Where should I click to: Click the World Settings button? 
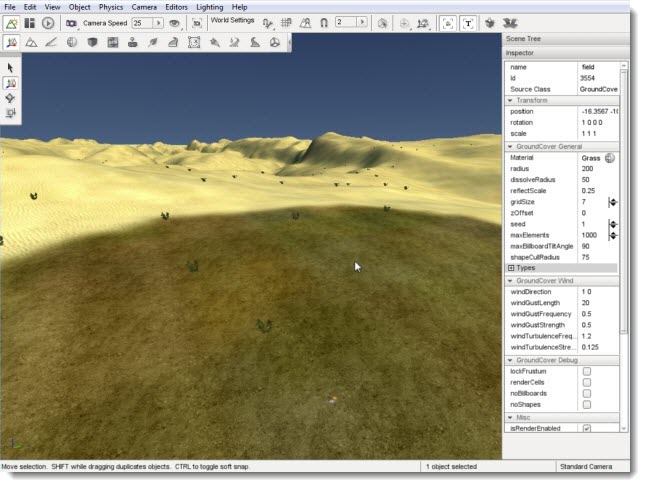(x=232, y=21)
